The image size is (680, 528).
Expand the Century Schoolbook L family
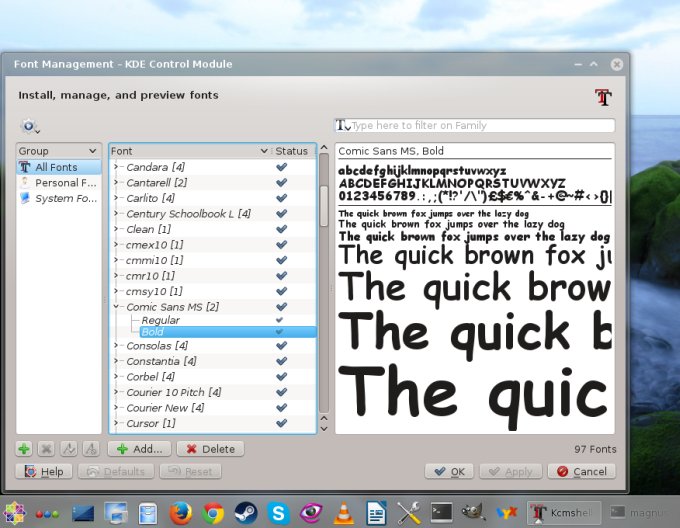[116, 214]
